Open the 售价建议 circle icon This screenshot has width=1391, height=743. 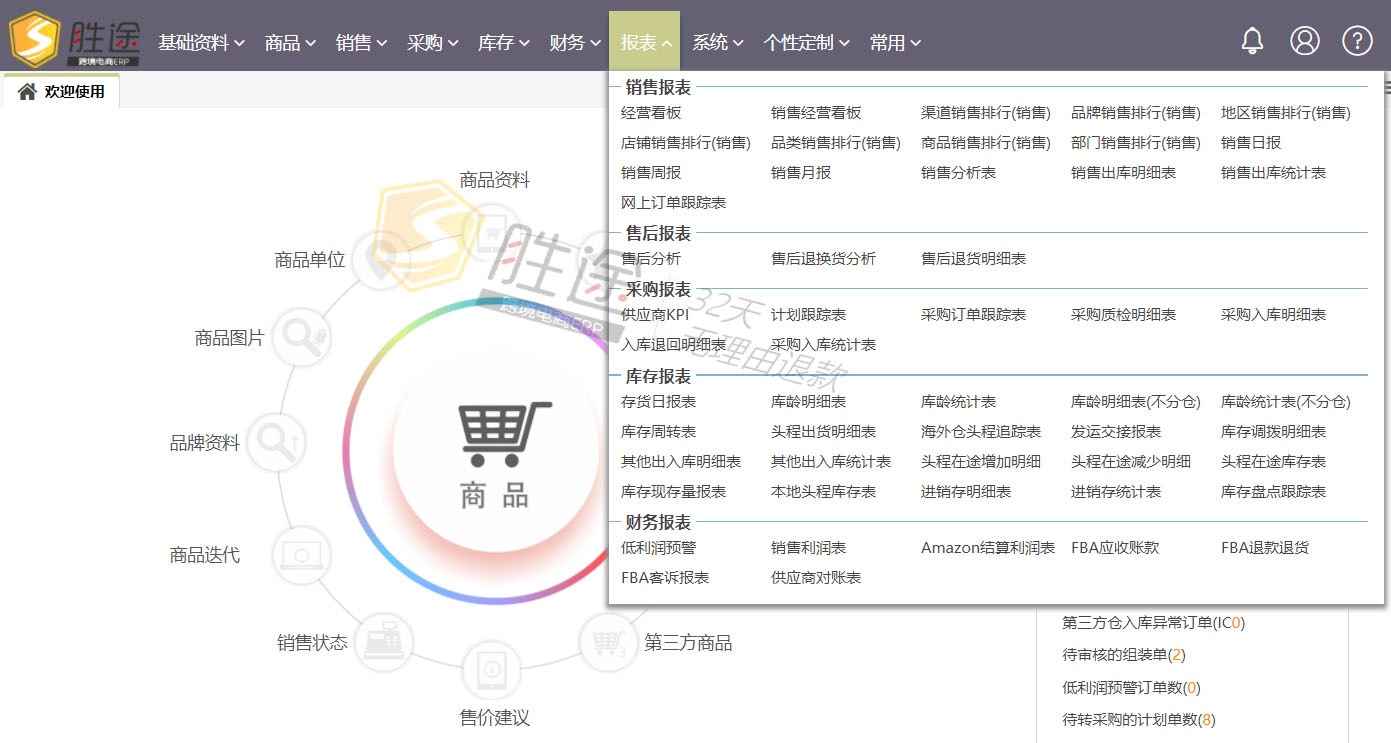coord(491,669)
